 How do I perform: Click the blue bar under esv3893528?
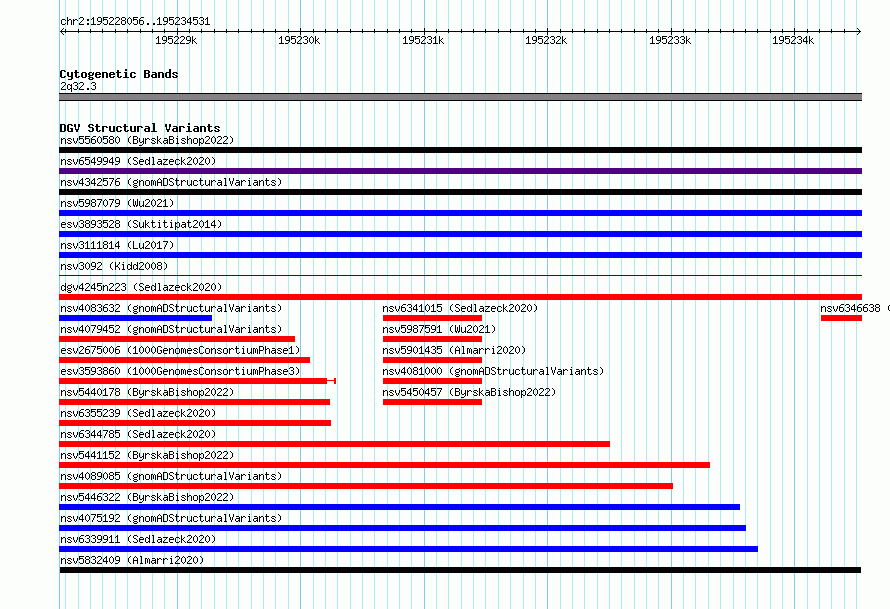coord(460,234)
